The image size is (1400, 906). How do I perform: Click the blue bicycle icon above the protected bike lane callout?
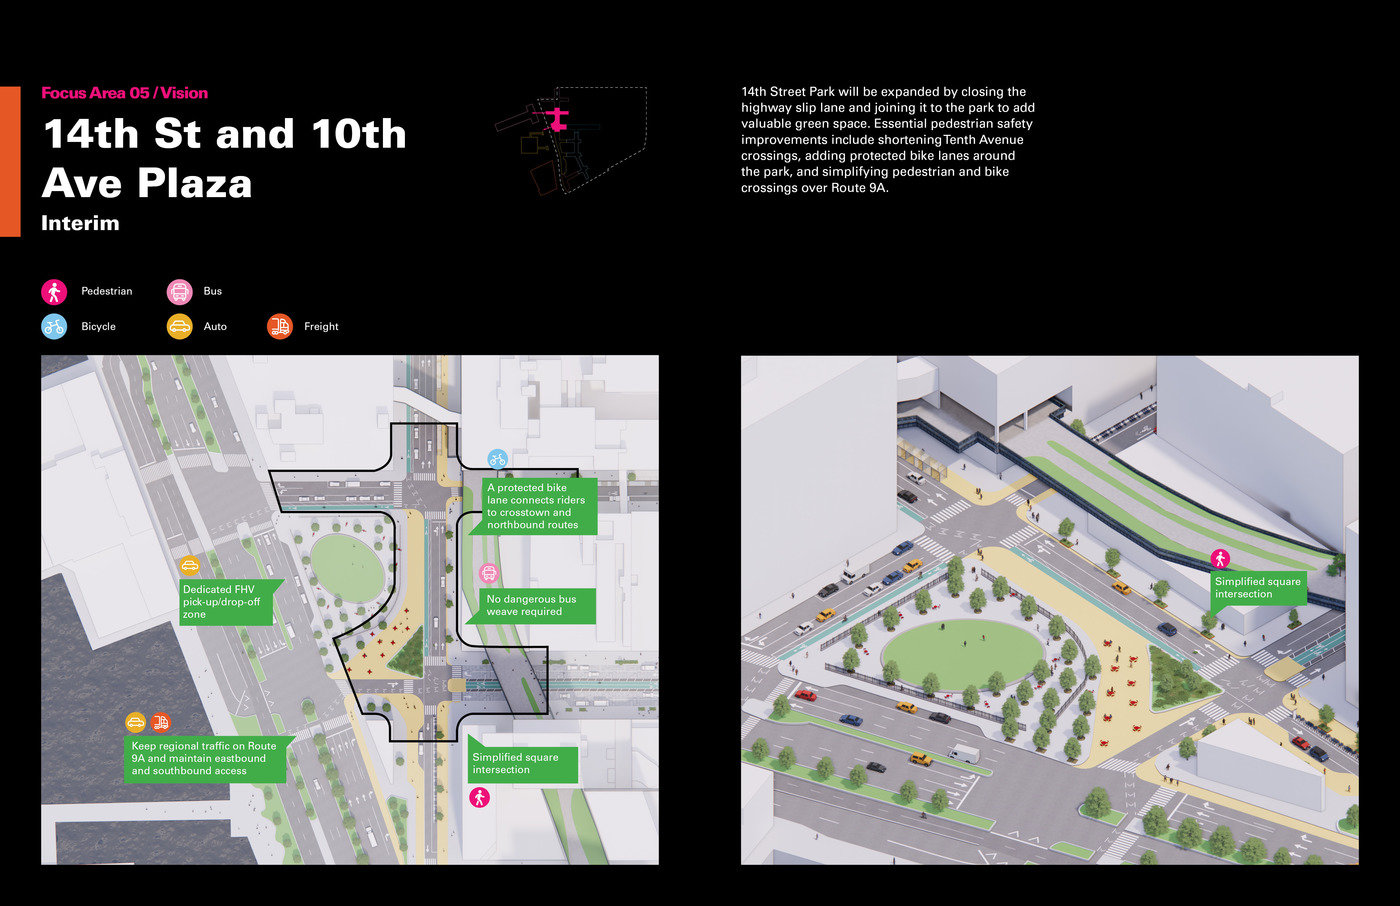(498, 459)
